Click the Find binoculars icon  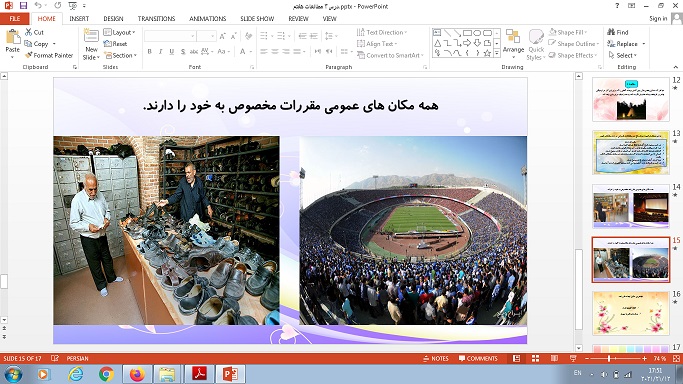[x=611, y=32]
